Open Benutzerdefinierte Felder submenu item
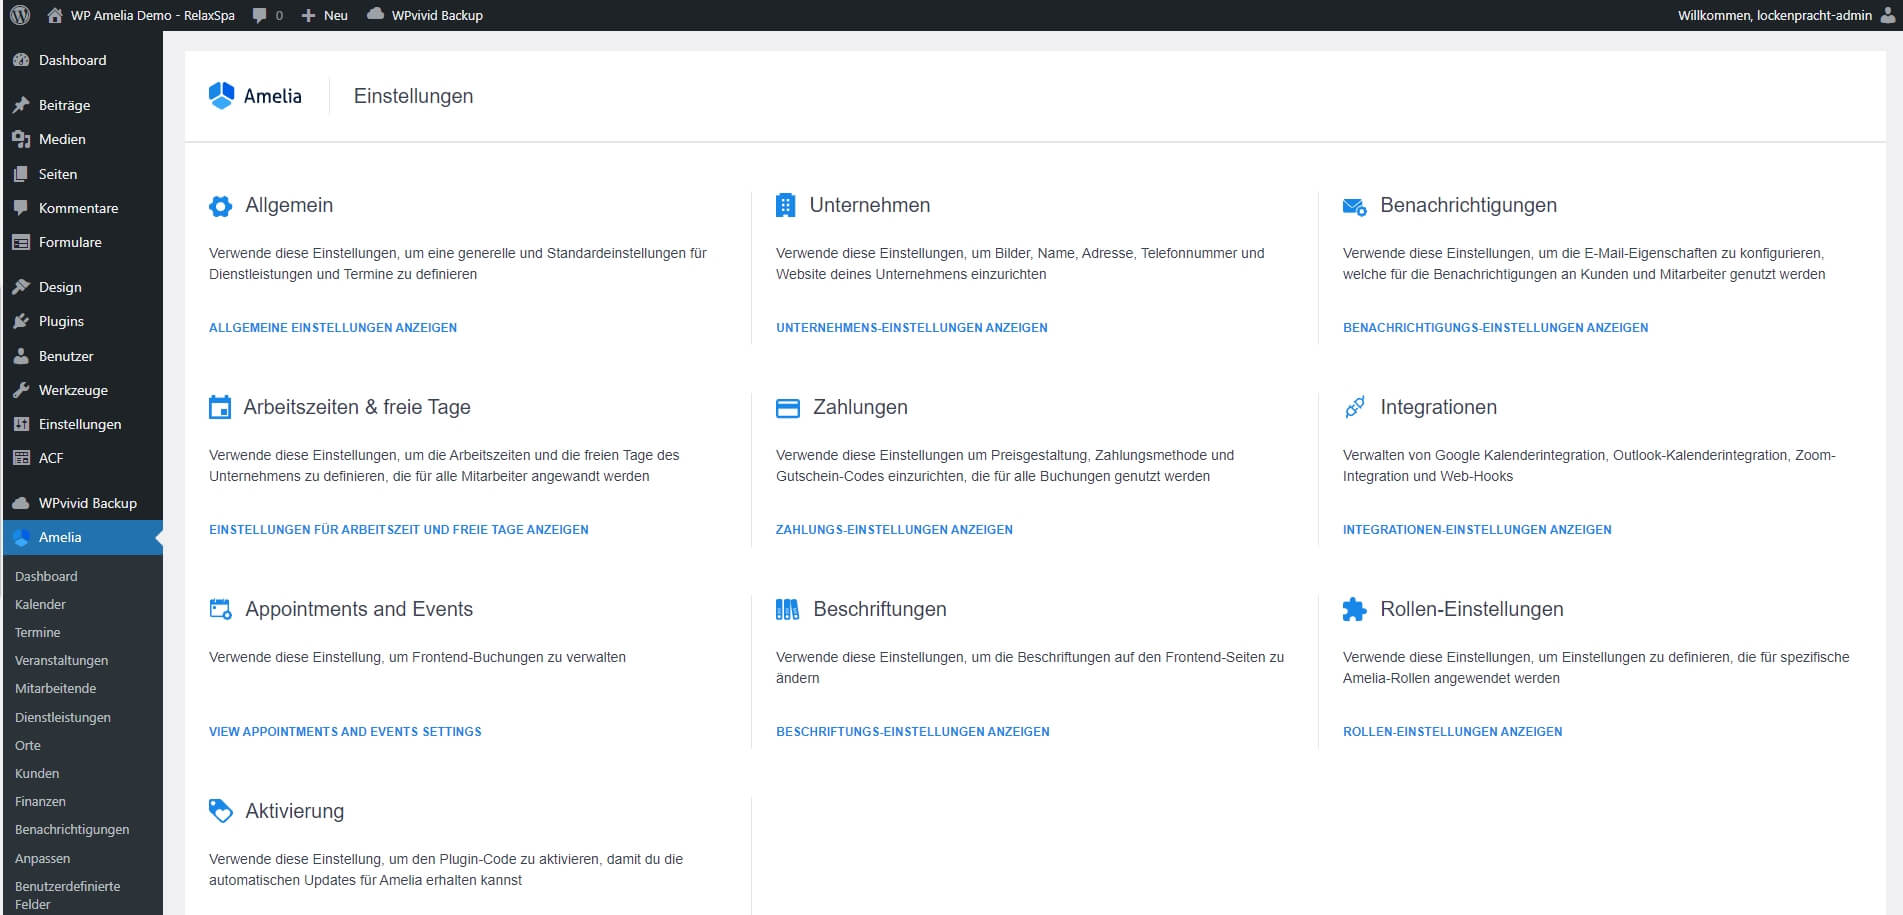1903x915 pixels. [x=67, y=895]
